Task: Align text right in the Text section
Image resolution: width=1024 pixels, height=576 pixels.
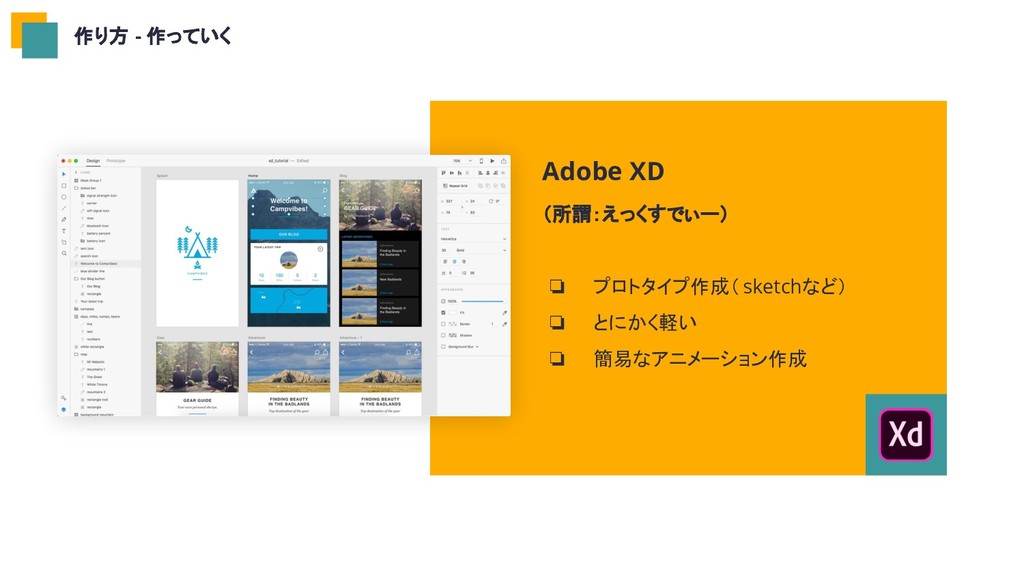Action: [464, 261]
